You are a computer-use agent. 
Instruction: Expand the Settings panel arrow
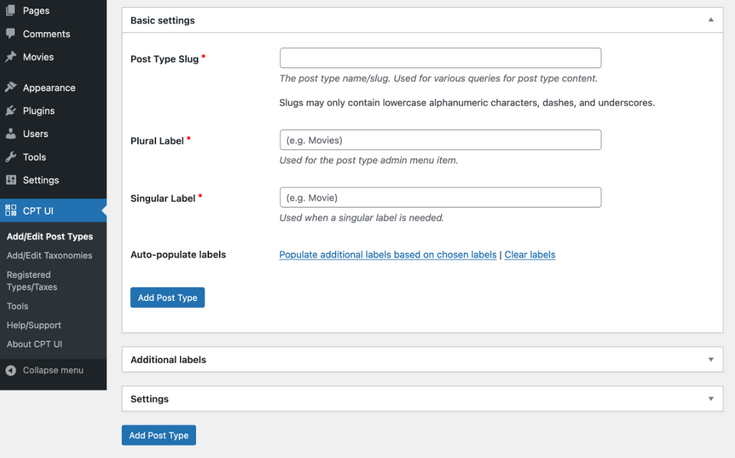(x=711, y=399)
